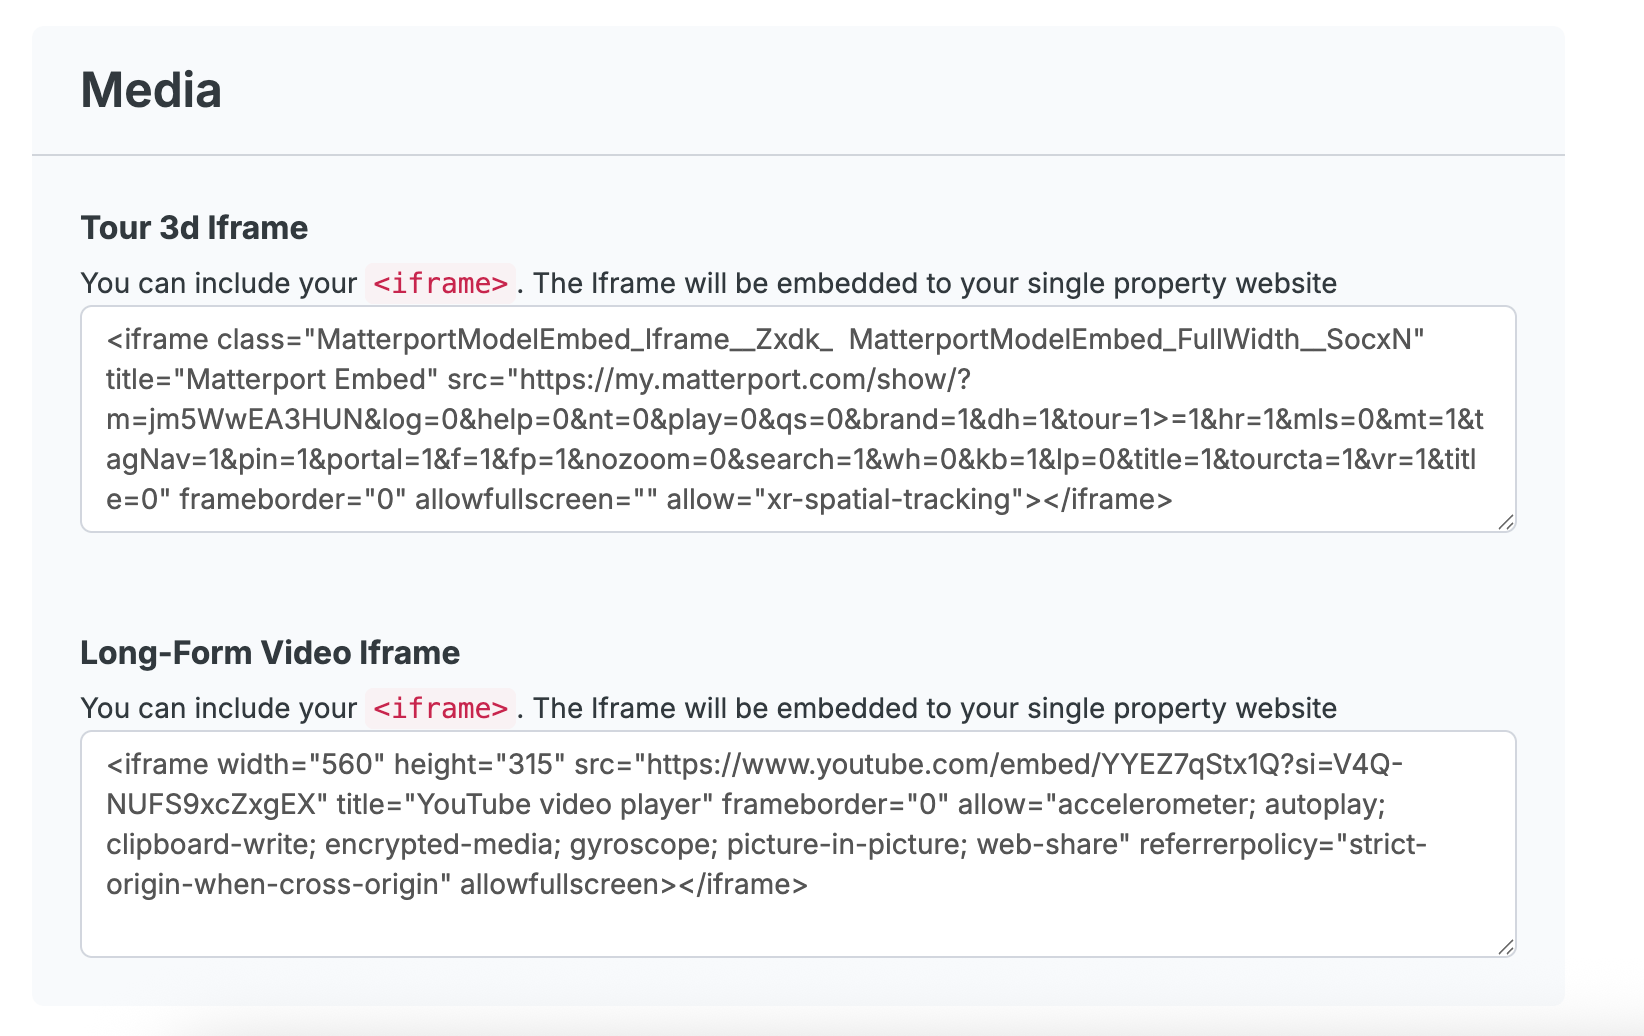
Task: Grab the Tour 3d Iframe textarea resize handle
Action: coord(1506,522)
